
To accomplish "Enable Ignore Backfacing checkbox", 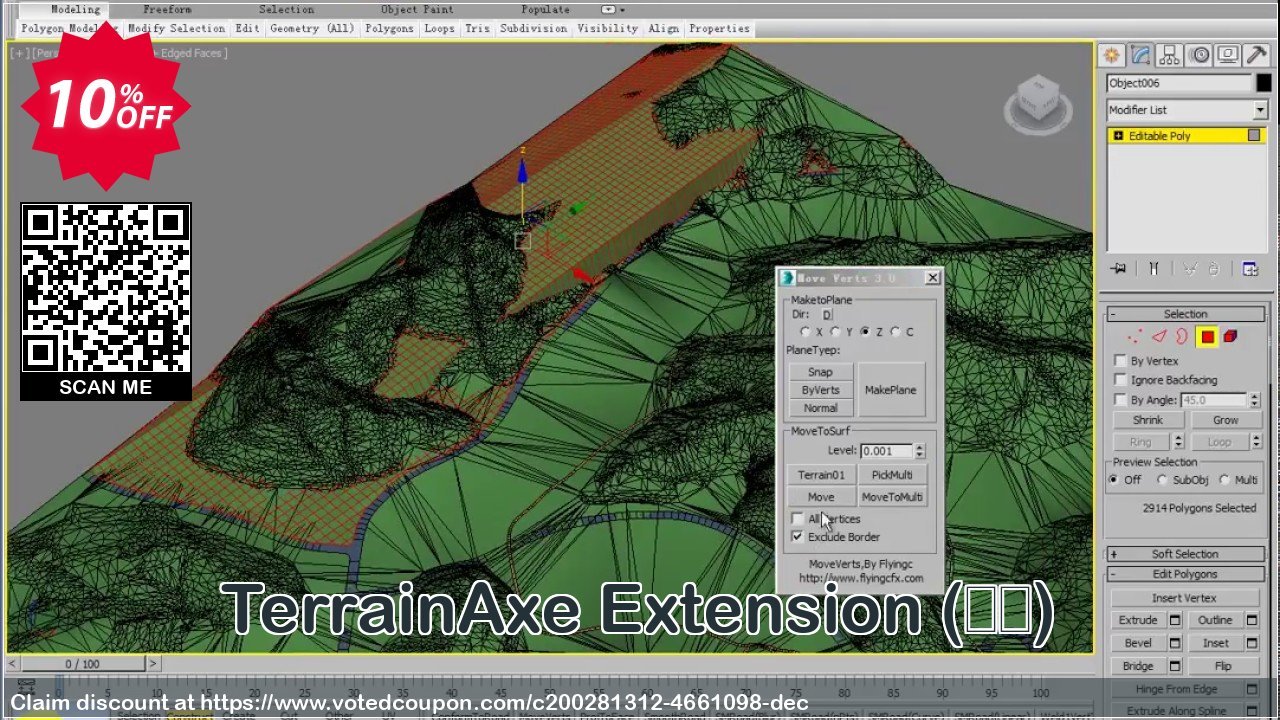I will [1120, 380].
